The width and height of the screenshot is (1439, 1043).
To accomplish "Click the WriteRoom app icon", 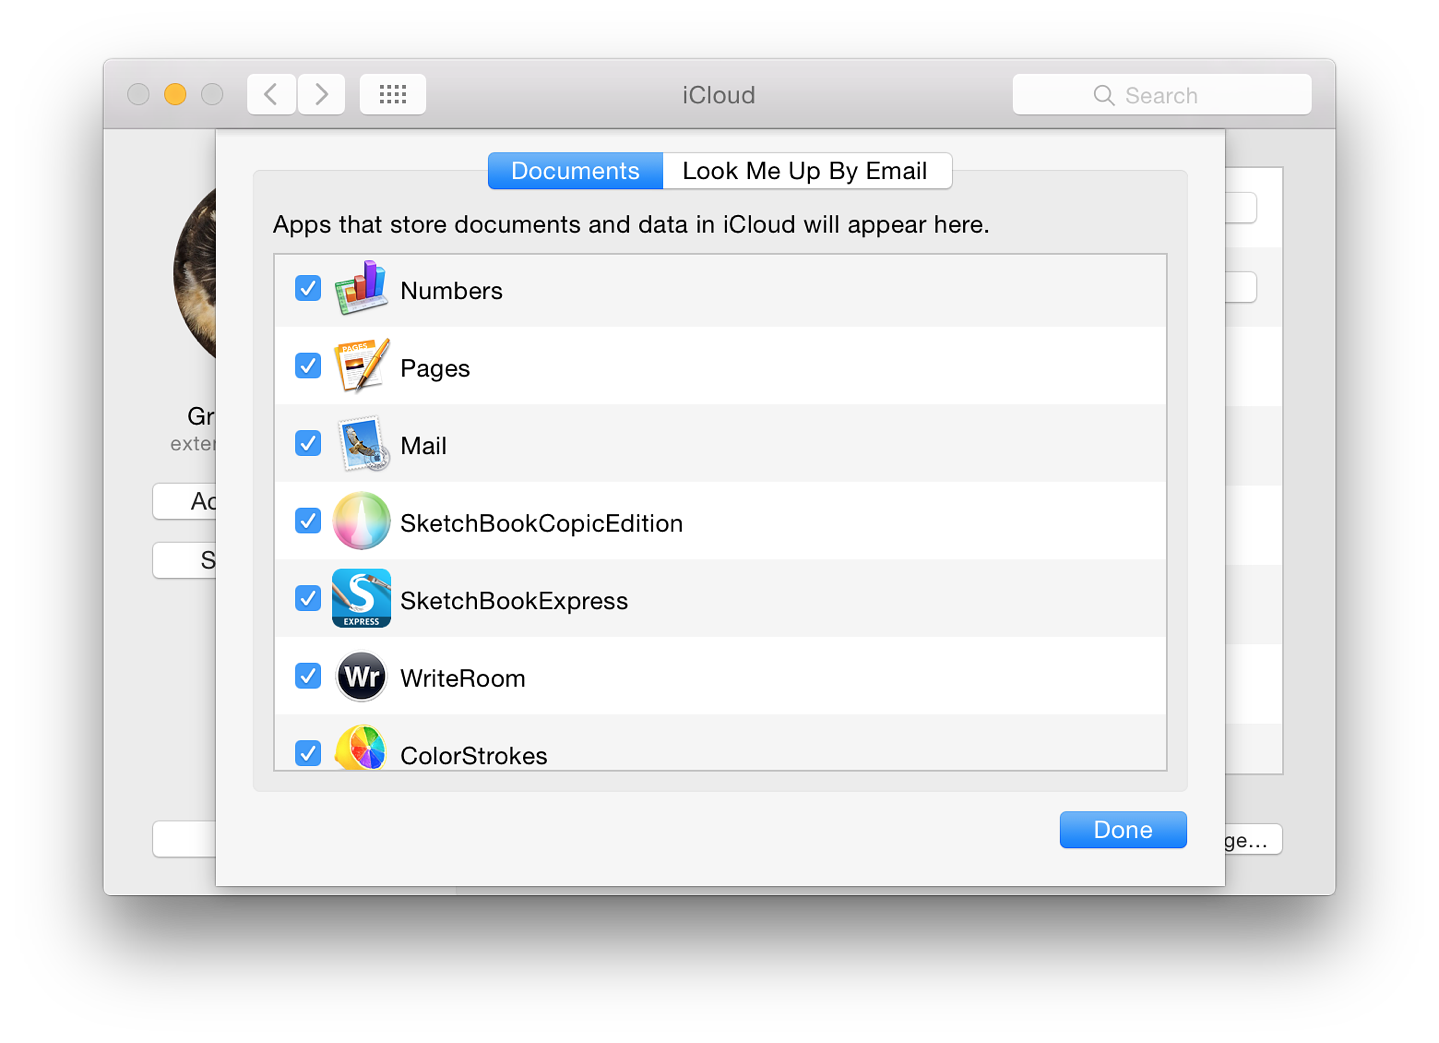I will pos(361,677).
